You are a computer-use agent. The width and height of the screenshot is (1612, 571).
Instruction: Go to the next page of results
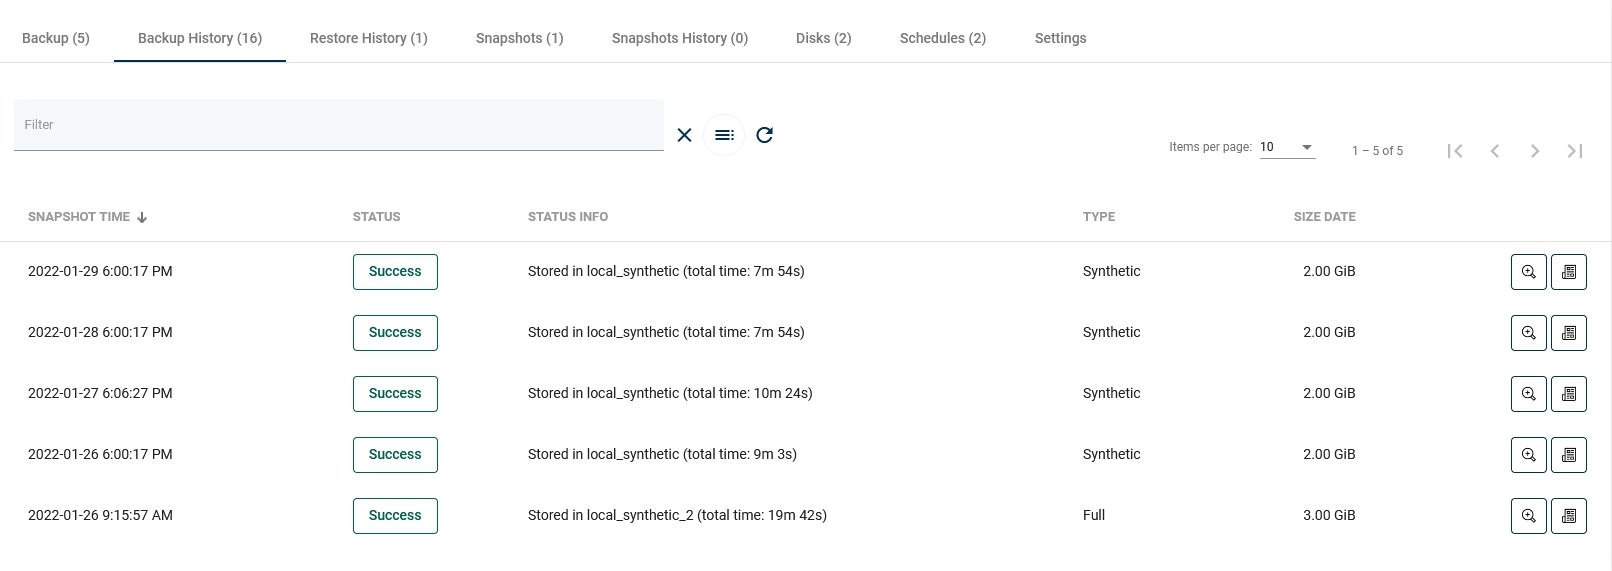pos(1534,151)
